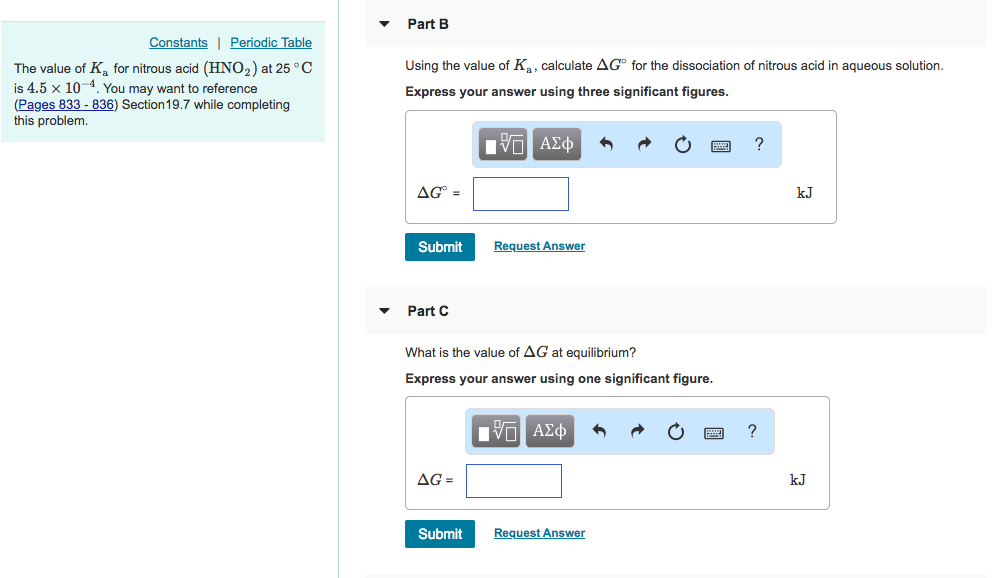Click the undo arrow in Part B toolbar
The height and width of the screenshot is (578, 992).
tap(605, 144)
